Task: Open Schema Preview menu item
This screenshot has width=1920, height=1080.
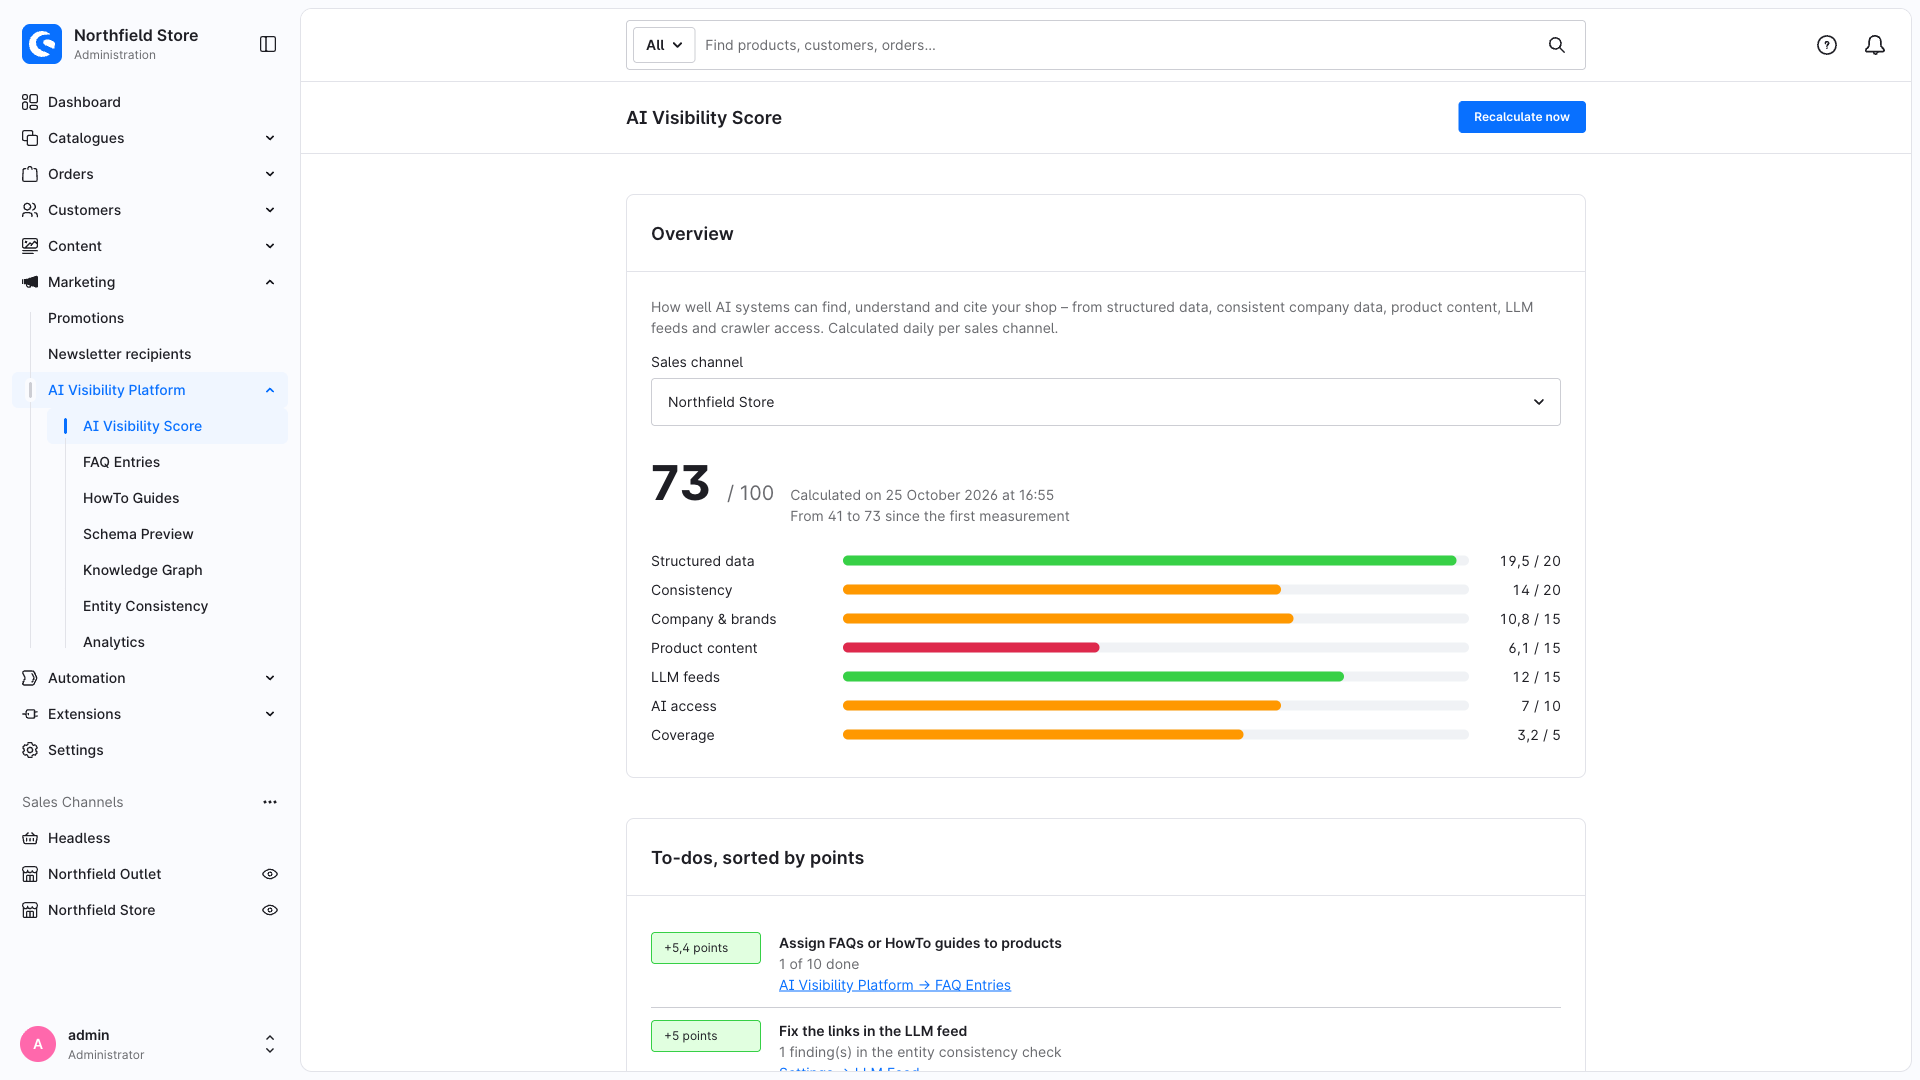Action: click(x=138, y=534)
